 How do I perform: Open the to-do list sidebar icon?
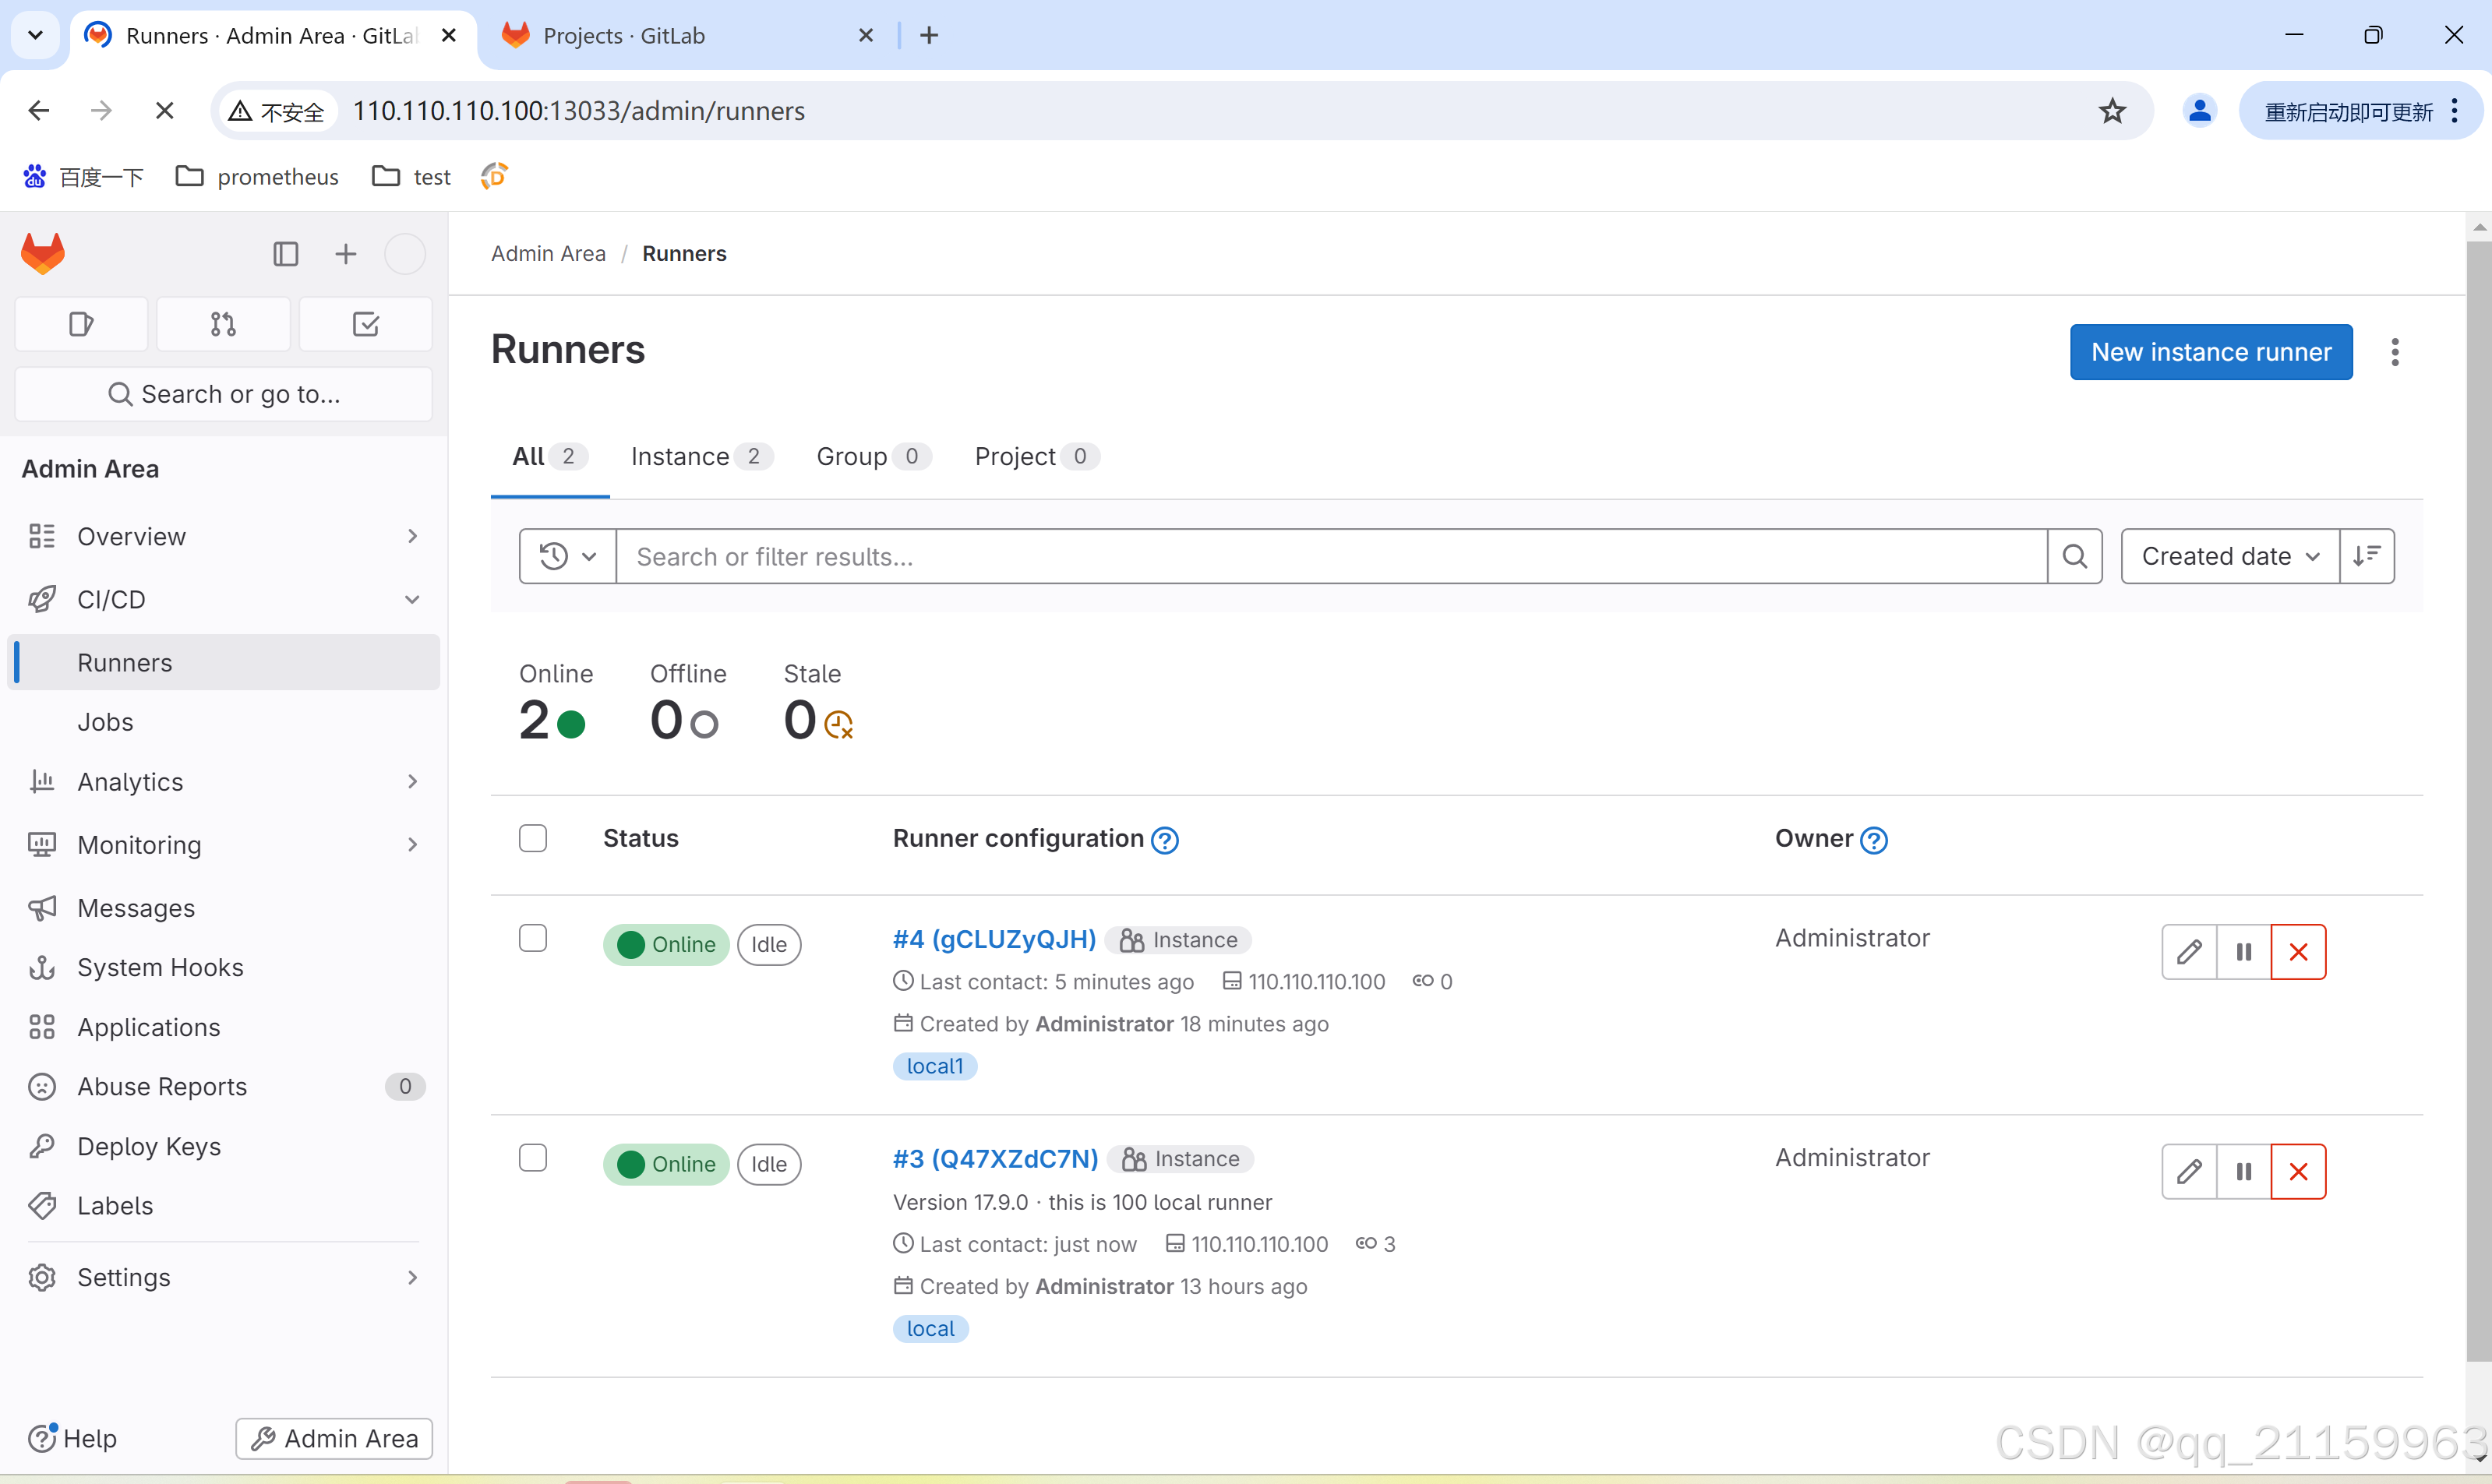364,324
